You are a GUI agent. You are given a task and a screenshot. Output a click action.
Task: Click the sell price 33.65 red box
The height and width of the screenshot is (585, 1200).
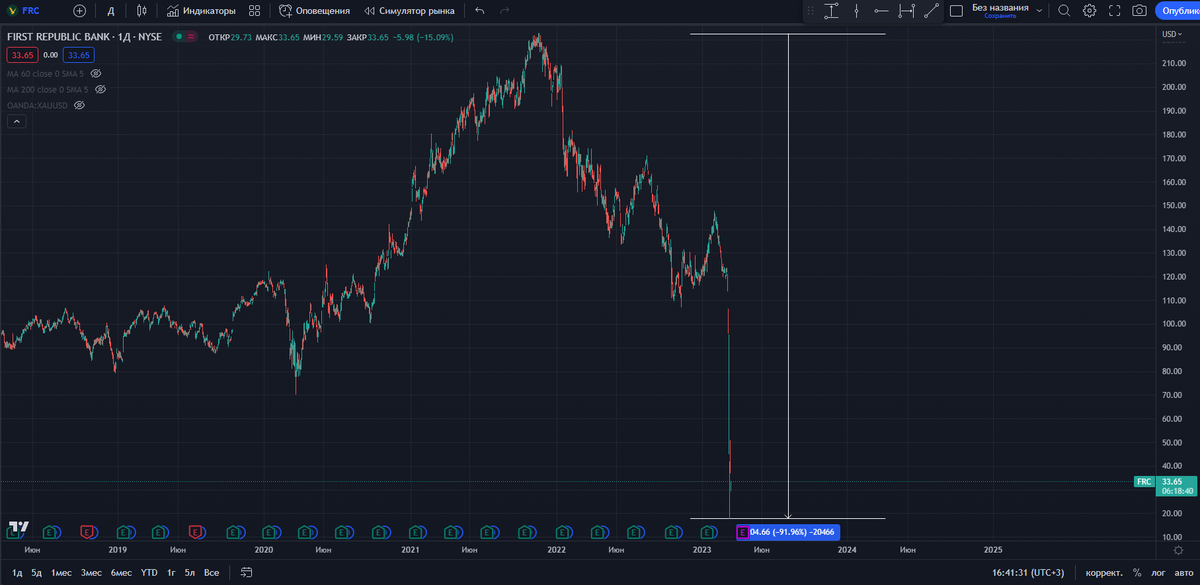coord(23,55)
